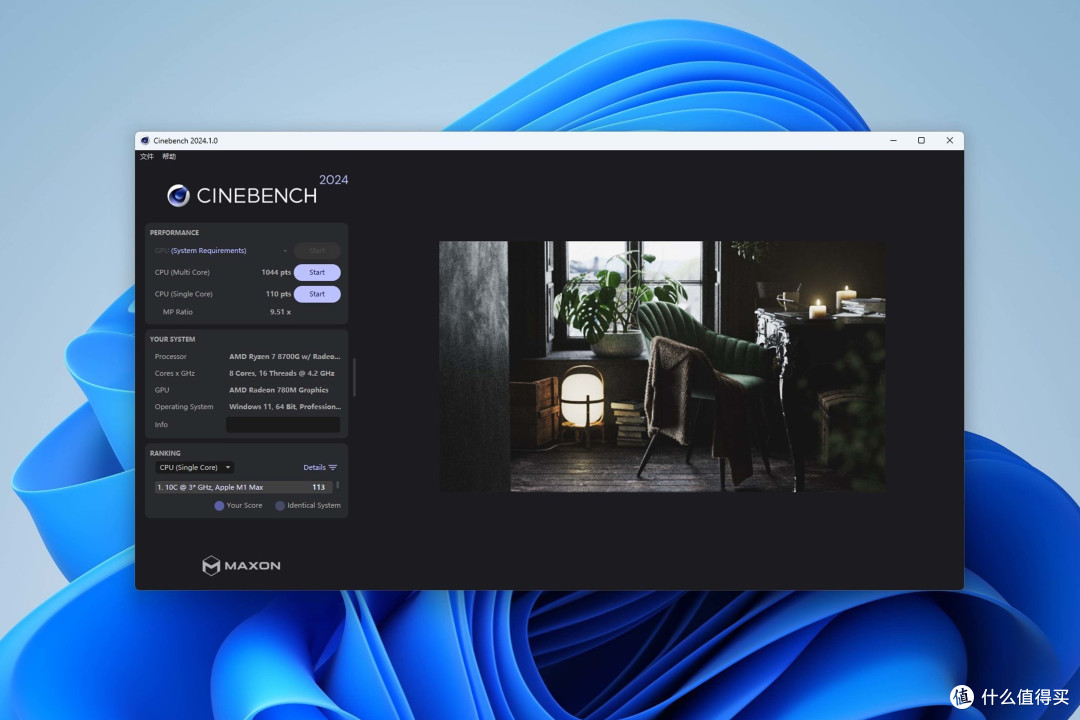Click the RANKING section header
This screenshot has height=720, width=1080.
point(165,453)
